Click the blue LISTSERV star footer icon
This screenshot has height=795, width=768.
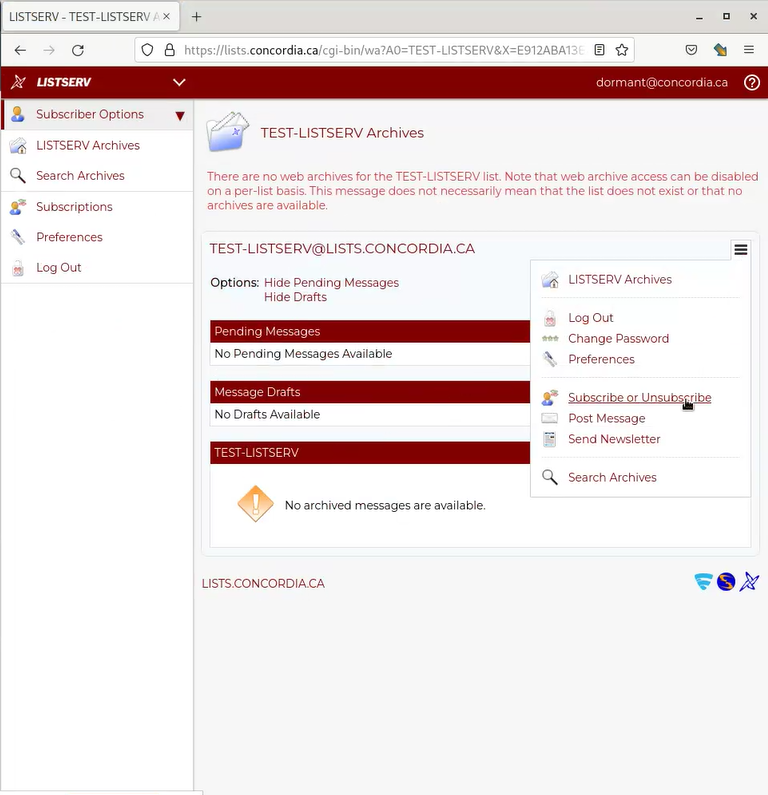tap(749, 582)
